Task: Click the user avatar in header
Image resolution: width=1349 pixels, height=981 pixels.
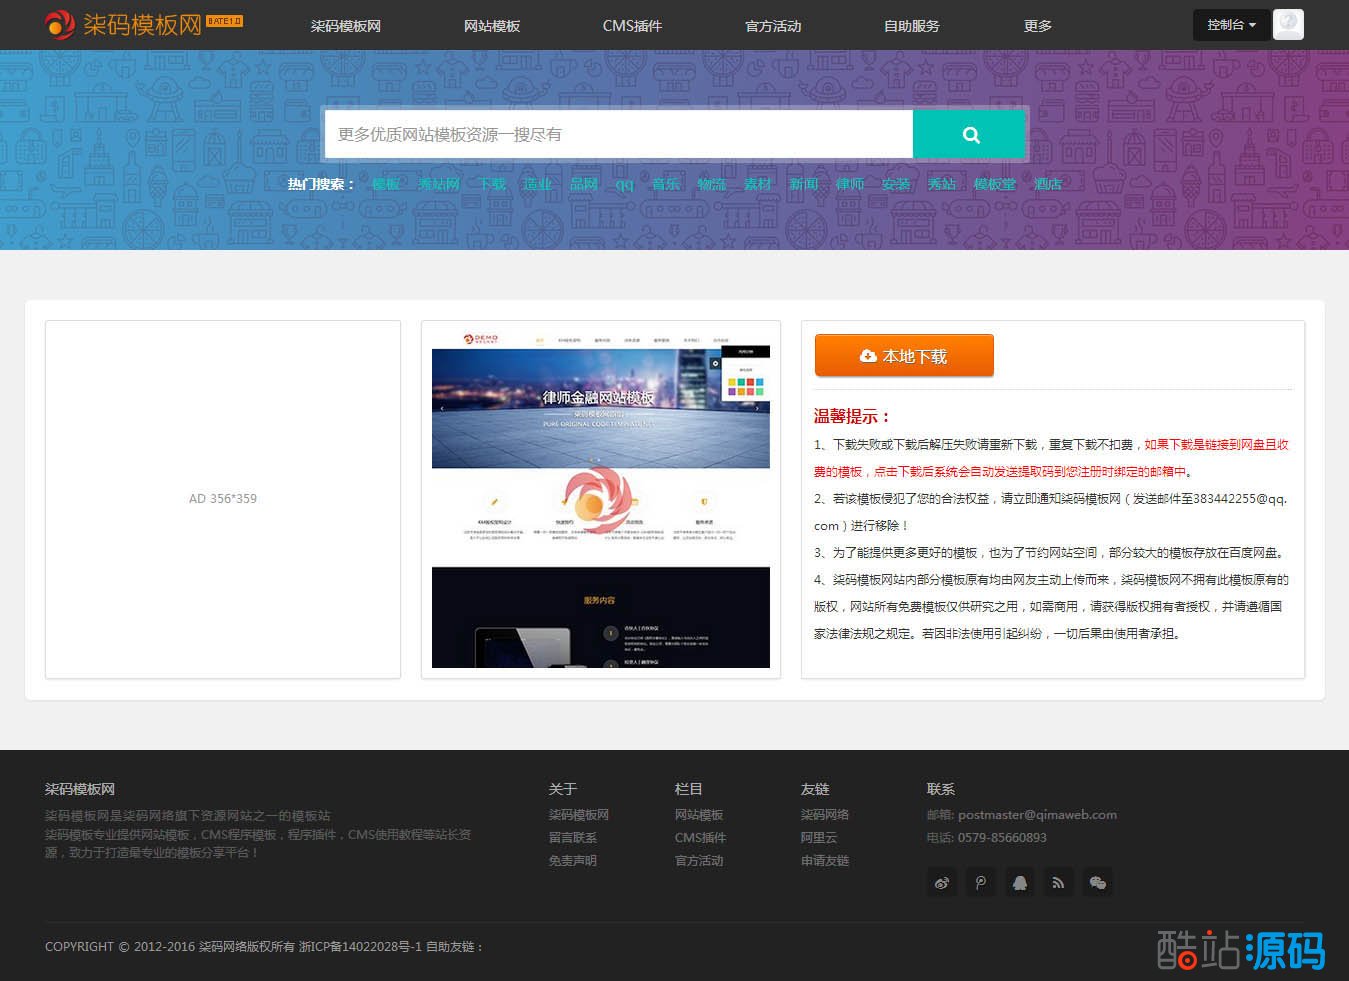Action: point(1288,24)
